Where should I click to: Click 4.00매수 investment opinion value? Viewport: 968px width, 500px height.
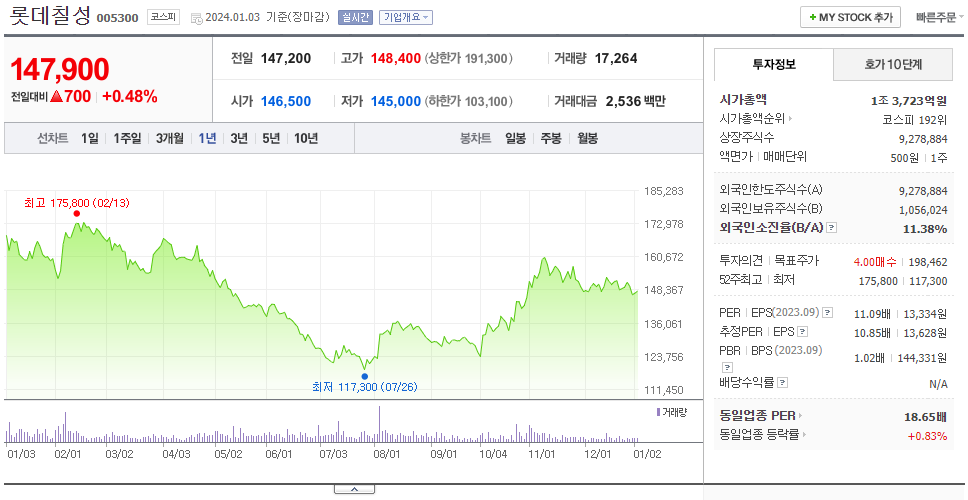(x=875, y=262)
